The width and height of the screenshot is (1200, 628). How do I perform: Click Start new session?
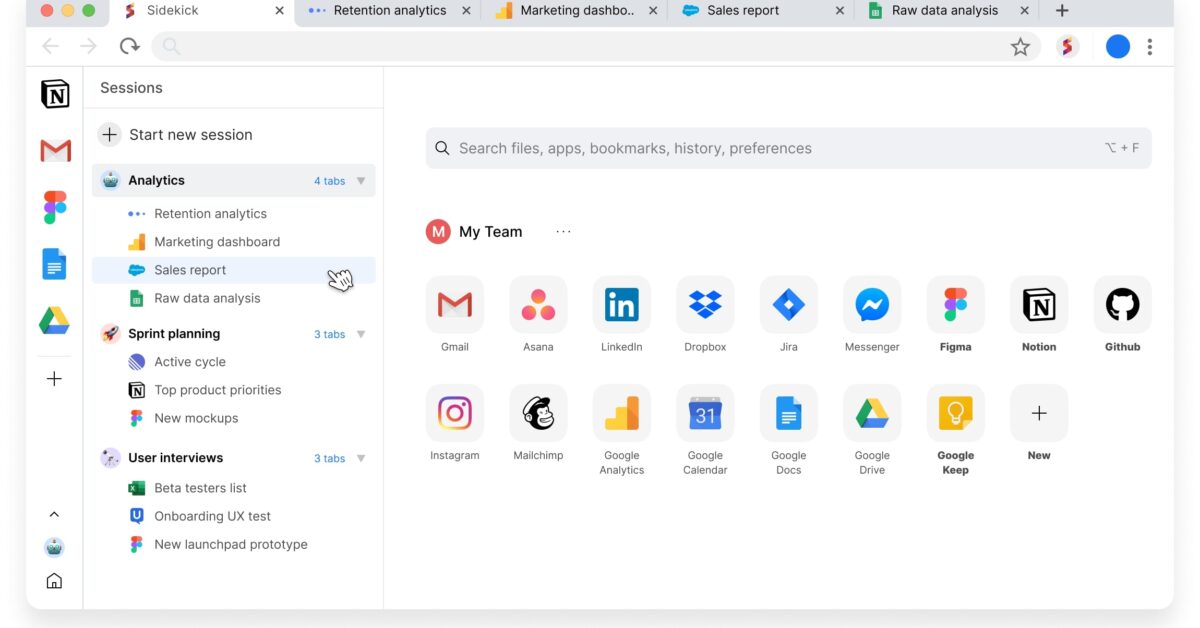pos(189,134)
